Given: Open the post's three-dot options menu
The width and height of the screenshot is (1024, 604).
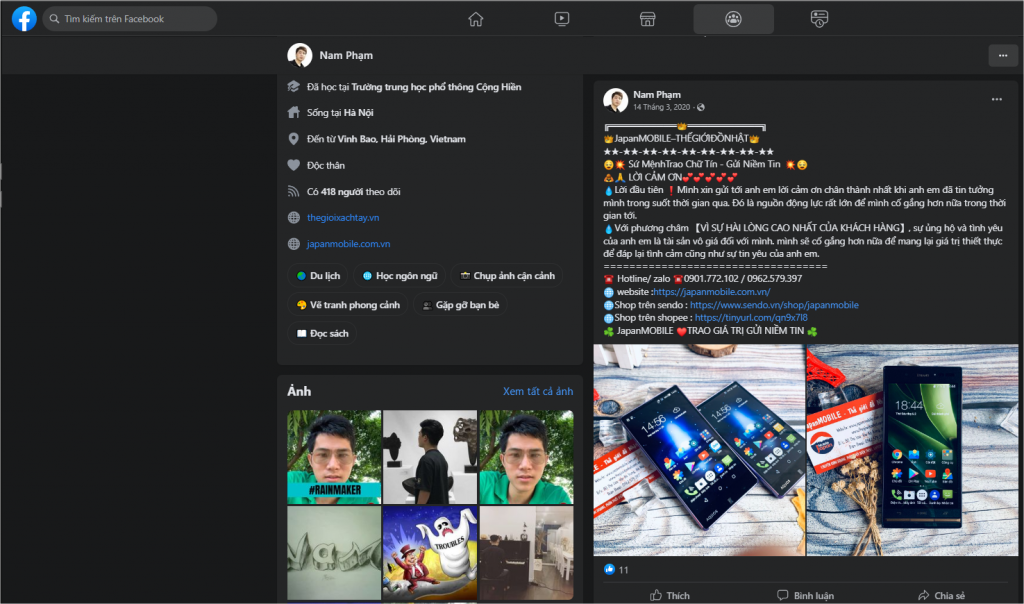Looking at the screenshot, I should point(996,100).
